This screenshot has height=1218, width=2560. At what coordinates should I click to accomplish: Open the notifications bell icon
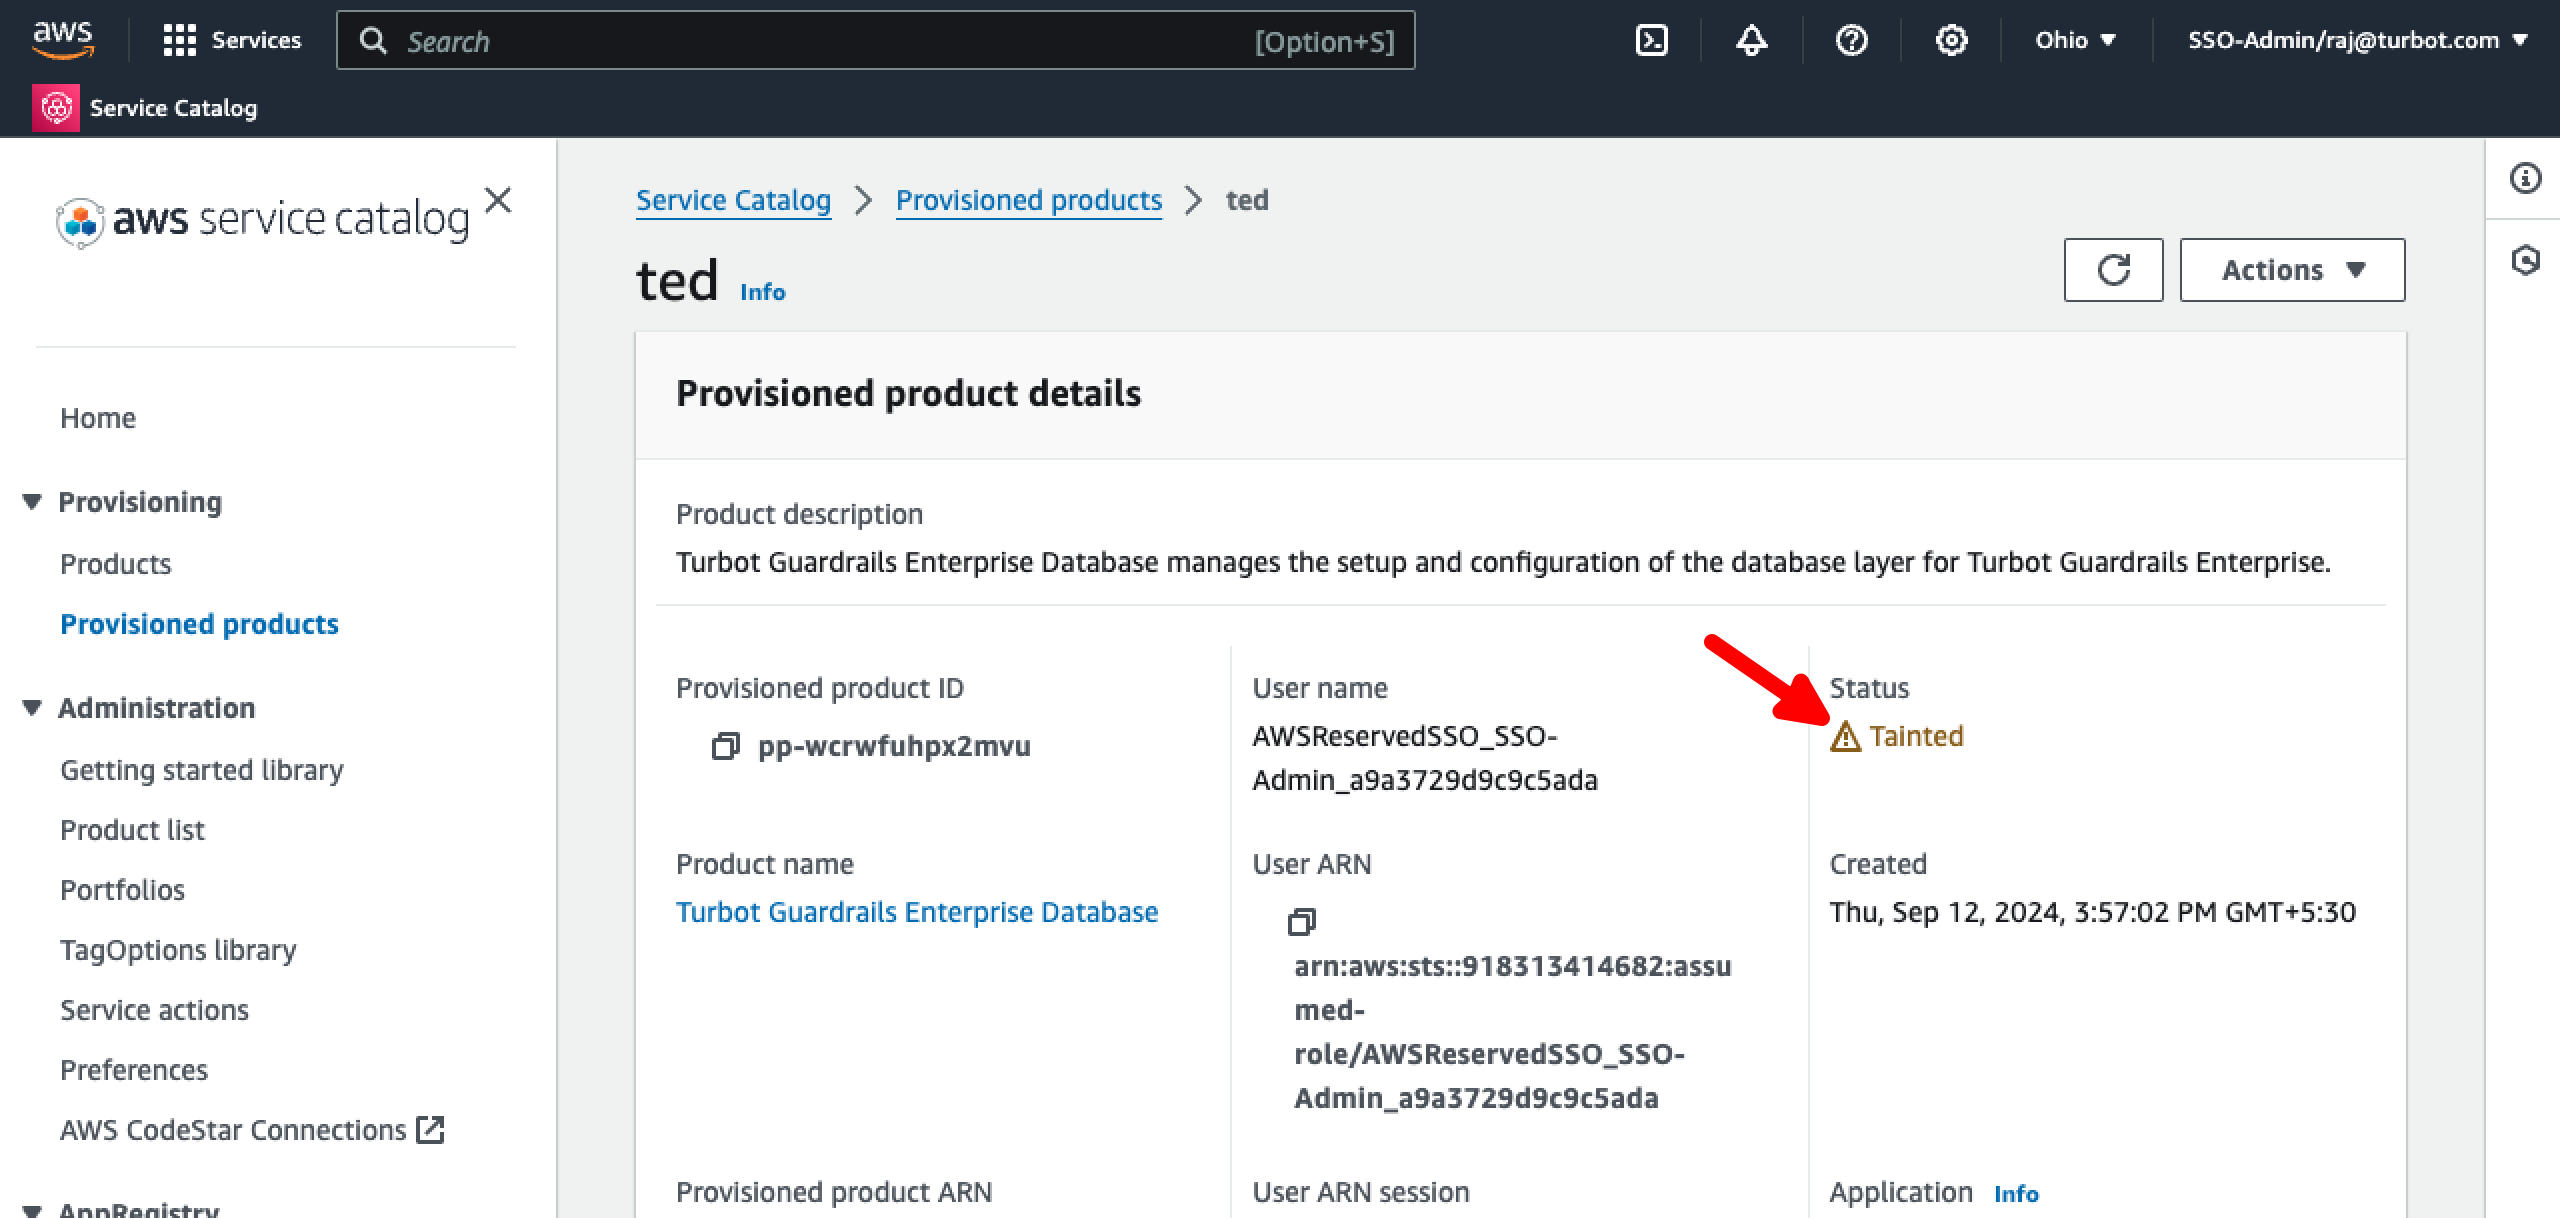point(1751,41)
